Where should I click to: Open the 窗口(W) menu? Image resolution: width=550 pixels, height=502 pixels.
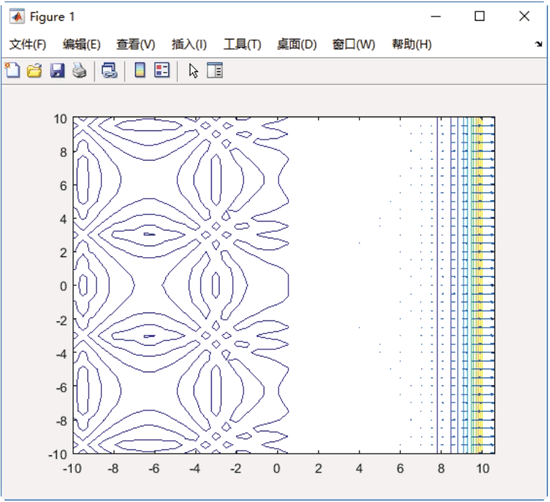[x=354, y=45]
